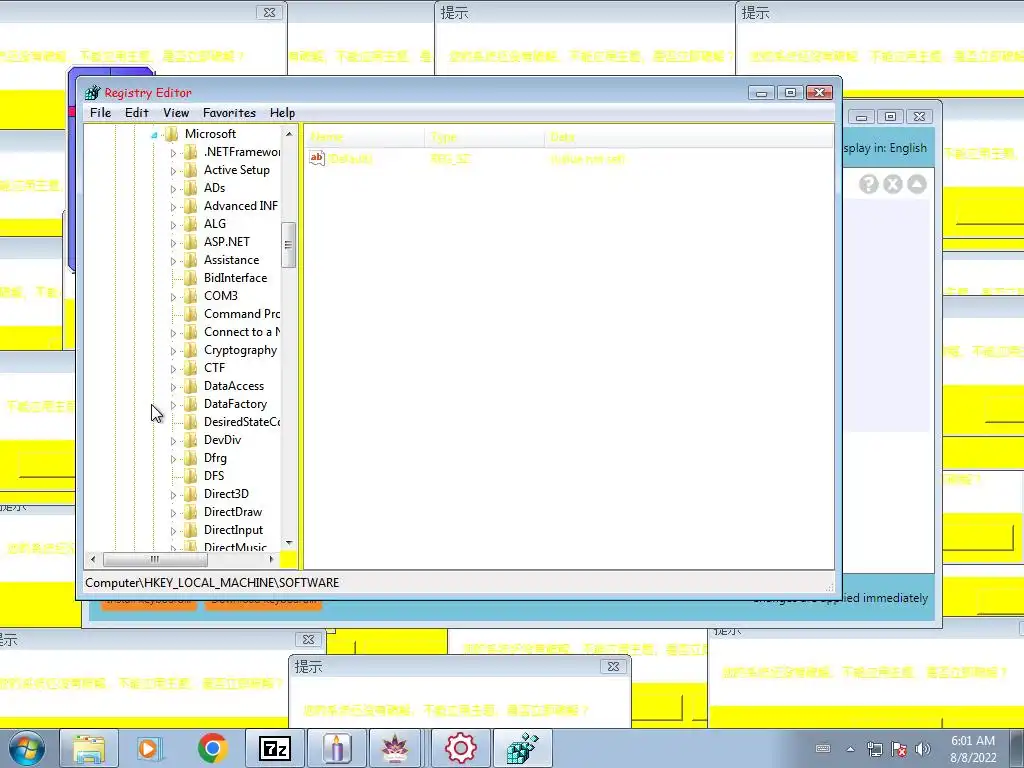1024x768 pixels.
Task: Open the Favorites menu in Registry Editor
Action: click(229, 112)
